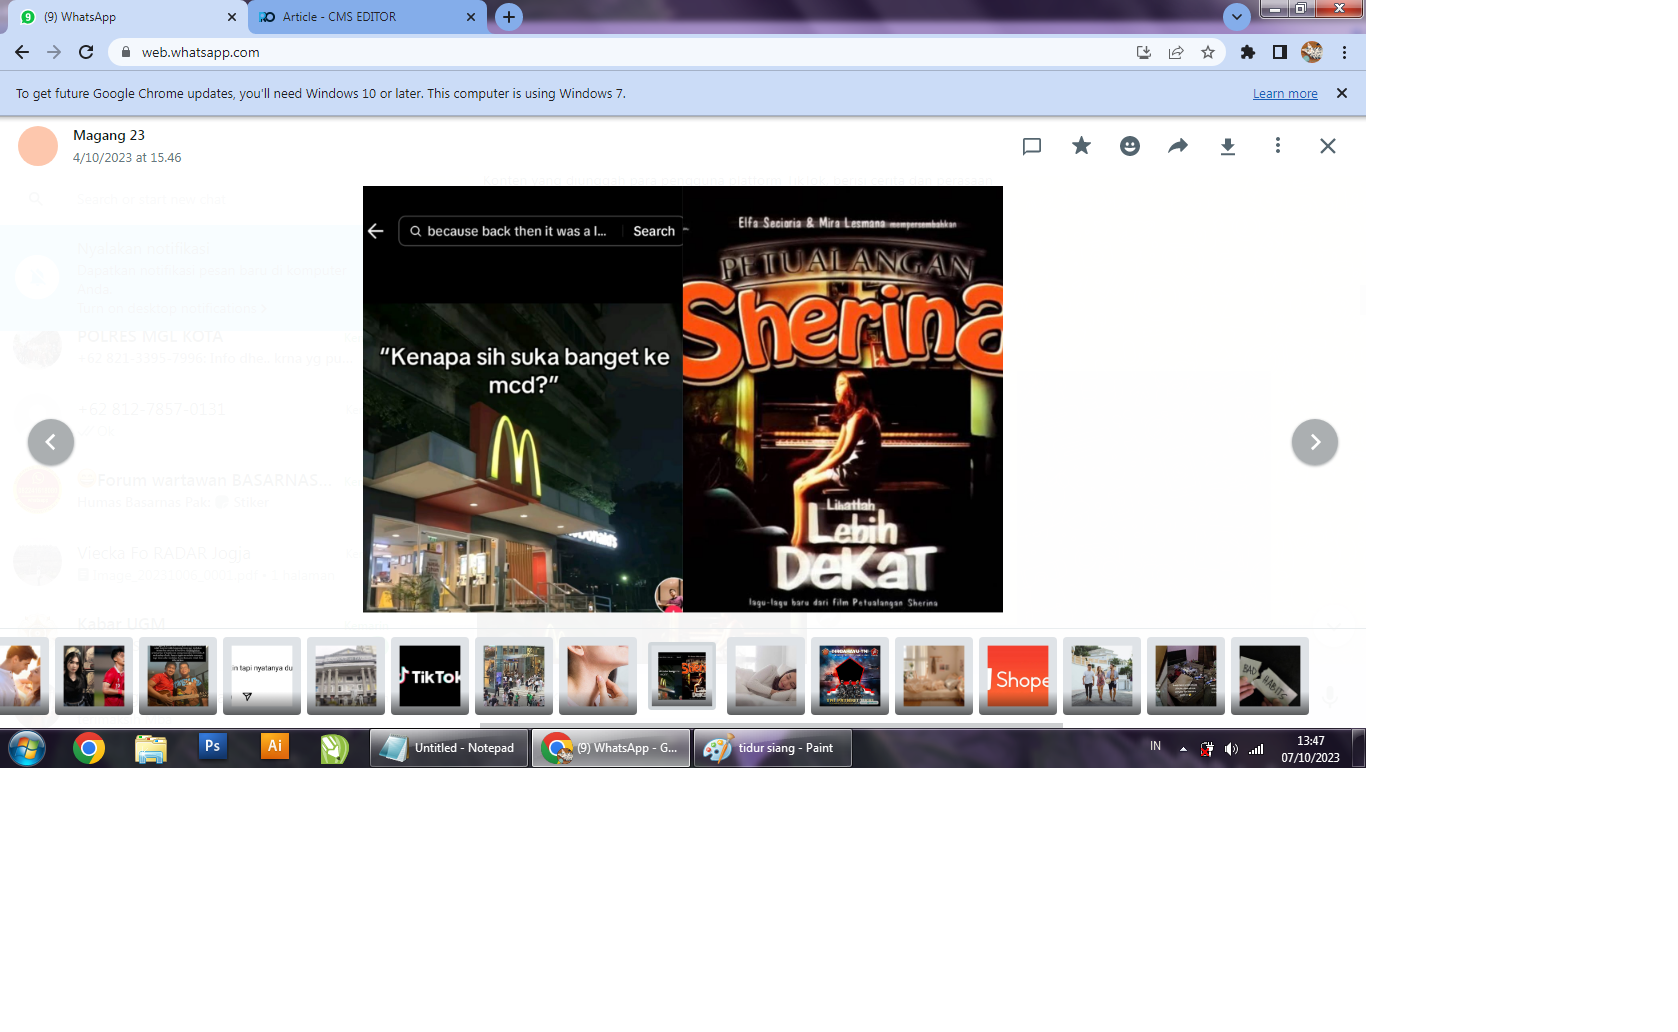The image size is (1678, 1032).
Task: Open the 'Bad Habits' black thumbnail
Action: click(x=1270, y=676)
